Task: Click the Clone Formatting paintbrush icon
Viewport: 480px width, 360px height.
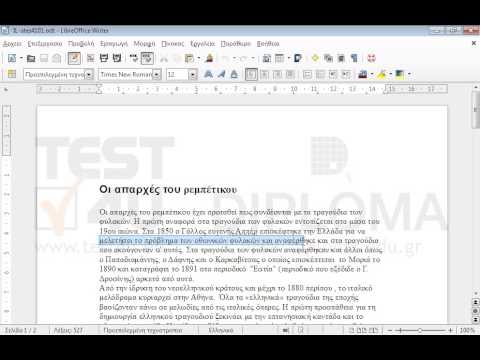Action: 209,59
